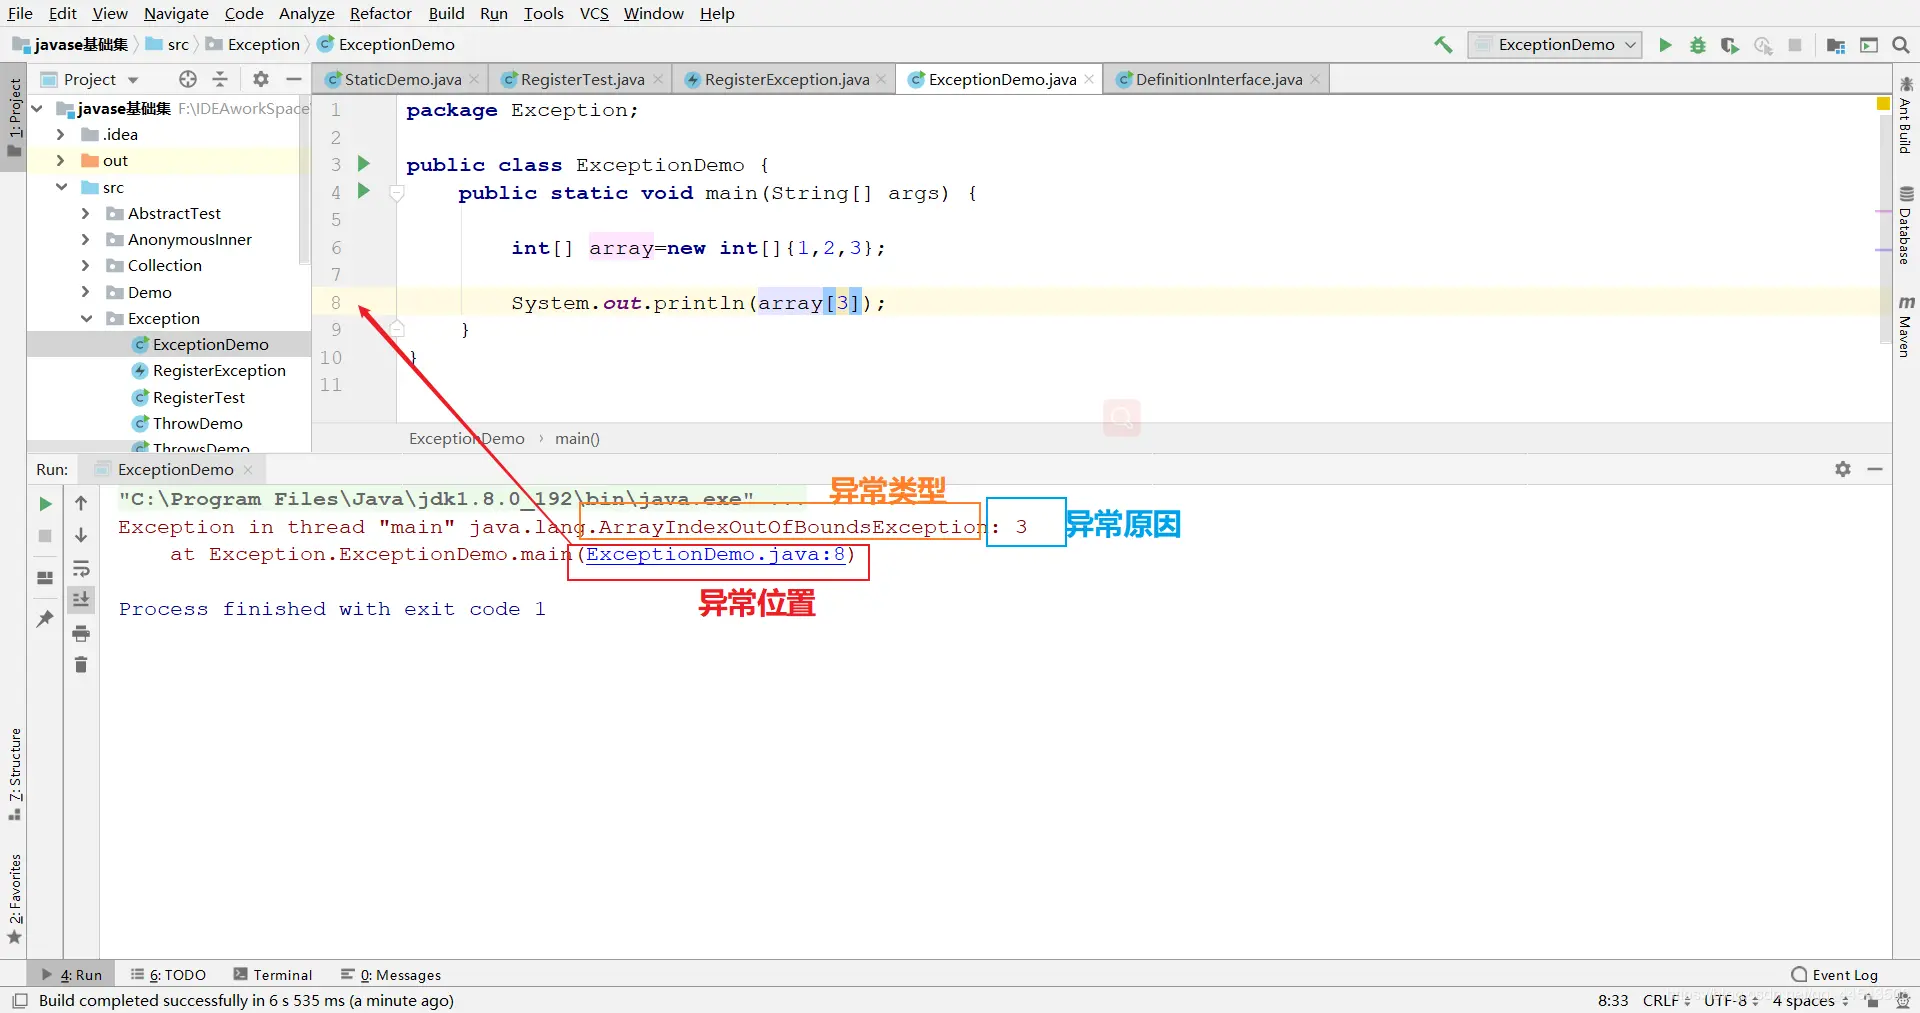The height and width of the screenshot is (1013, 1920).
Task: Open the inspections inspector icon in status bar
Action: point(1902,1000)
